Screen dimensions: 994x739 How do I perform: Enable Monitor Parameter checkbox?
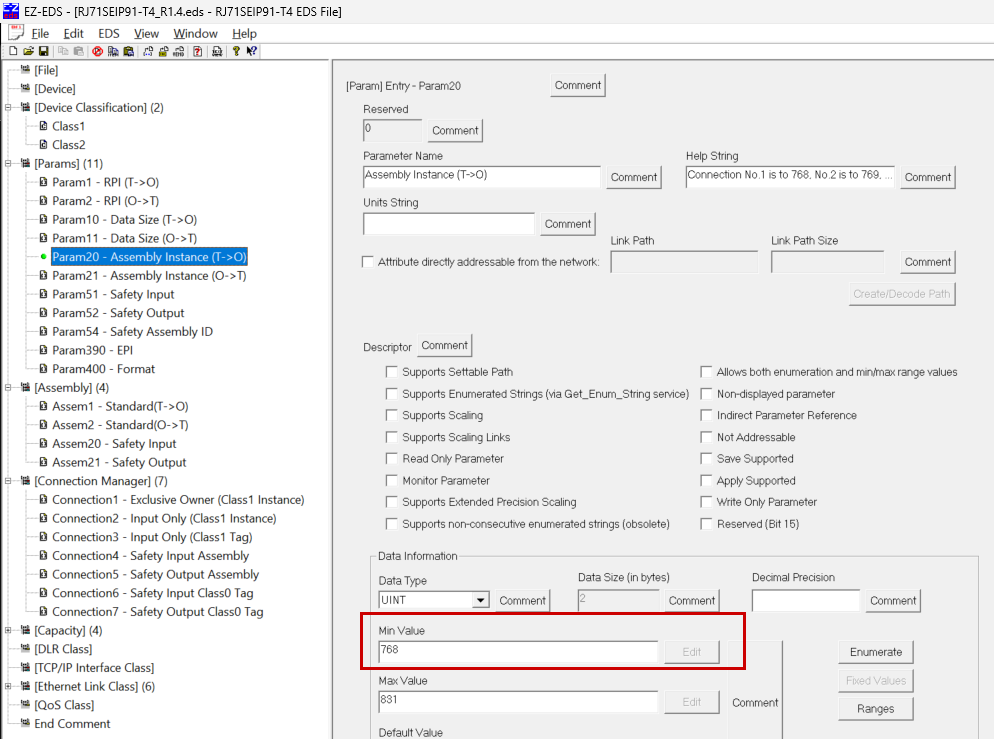tap(392, 480)
